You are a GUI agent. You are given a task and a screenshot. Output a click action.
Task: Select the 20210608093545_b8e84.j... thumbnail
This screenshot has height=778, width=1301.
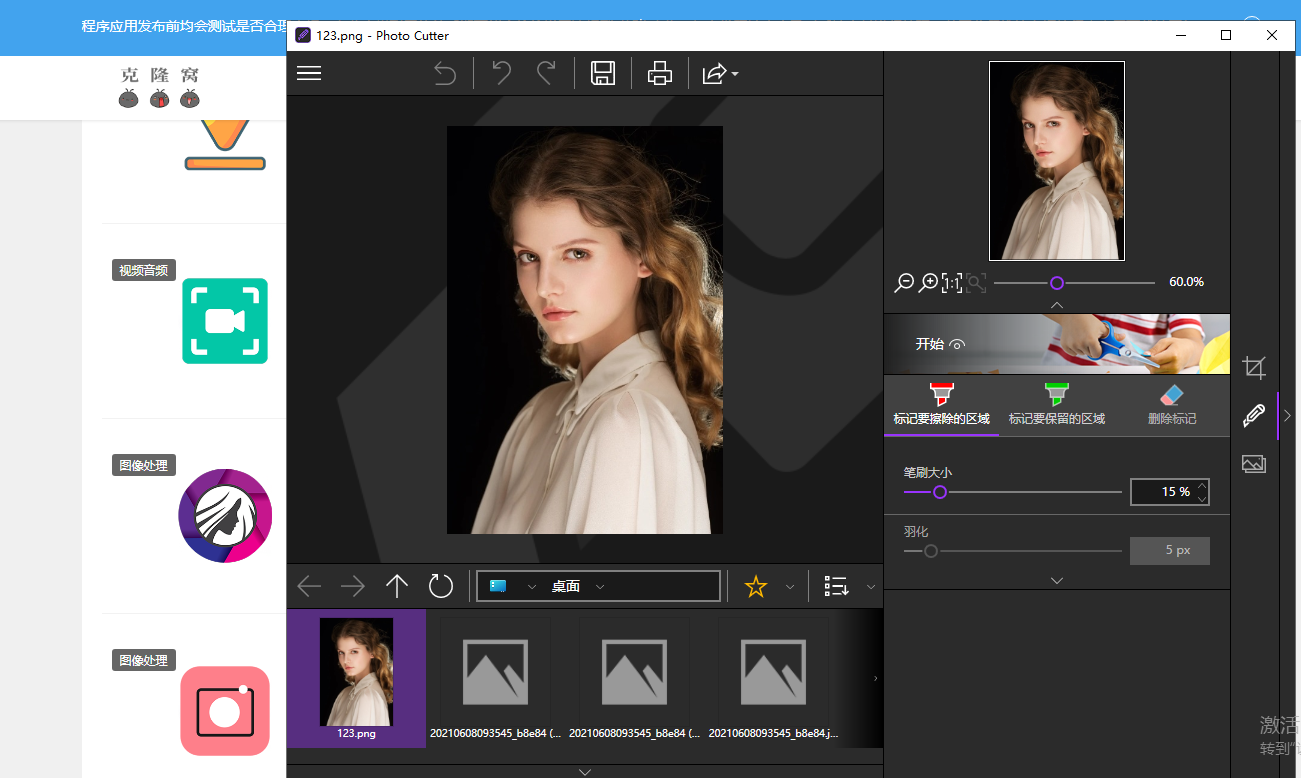coord(775,679)
